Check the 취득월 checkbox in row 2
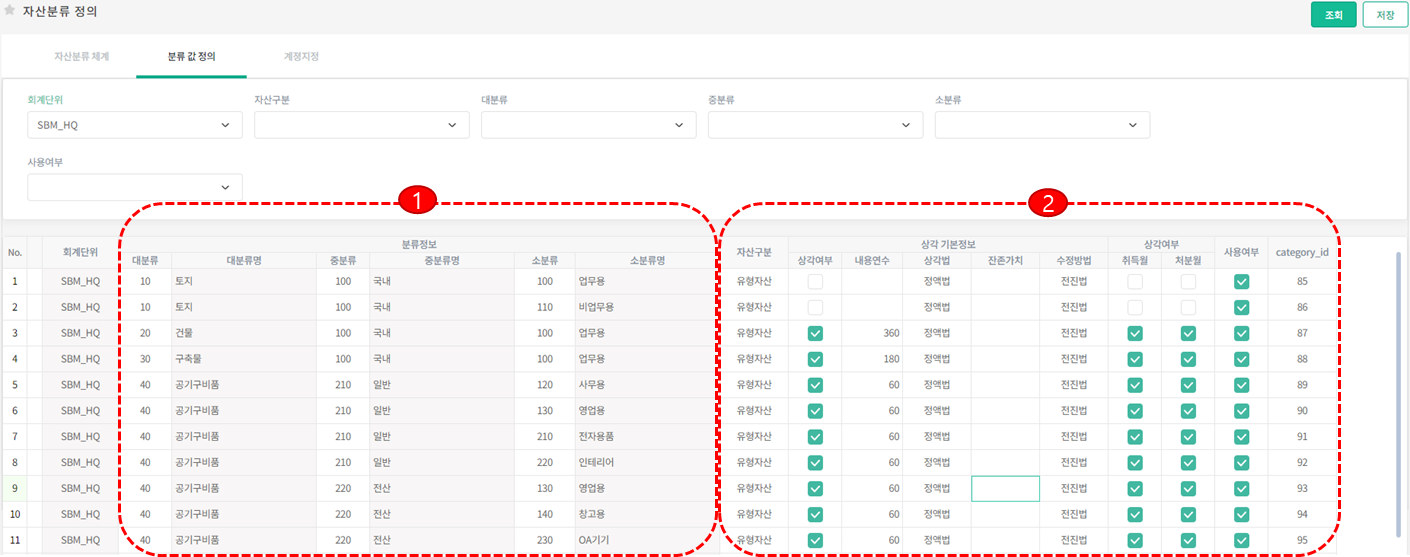1410x557 pixels. coord(1135,308)
